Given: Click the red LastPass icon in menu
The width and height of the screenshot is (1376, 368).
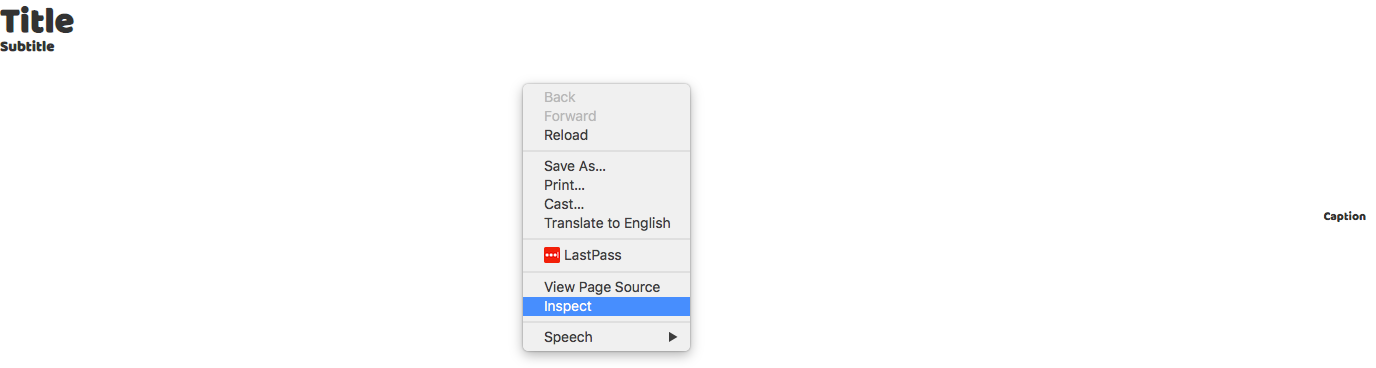Looking at the screenshot, I should pos(552,255).
